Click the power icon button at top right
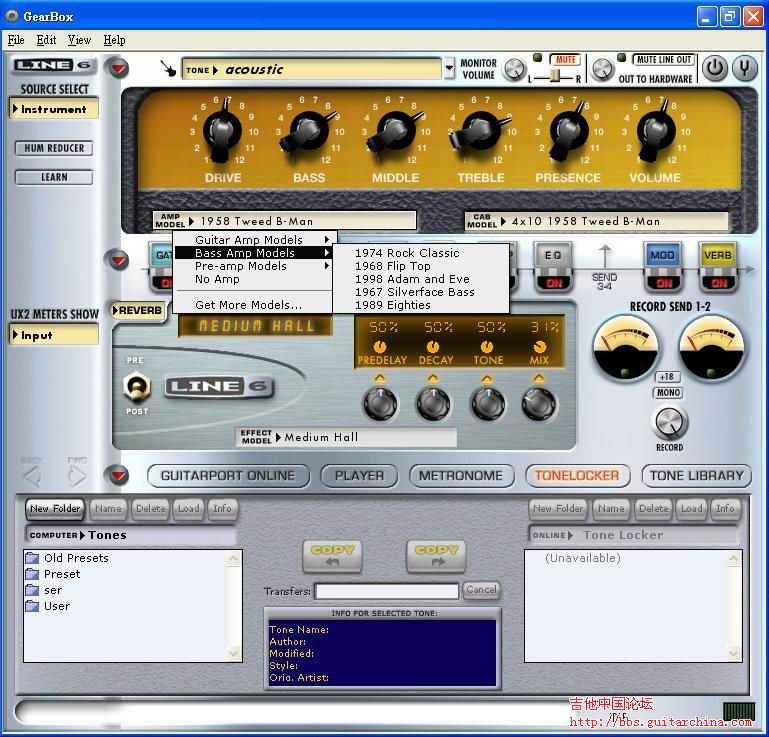 coord(714,68)
